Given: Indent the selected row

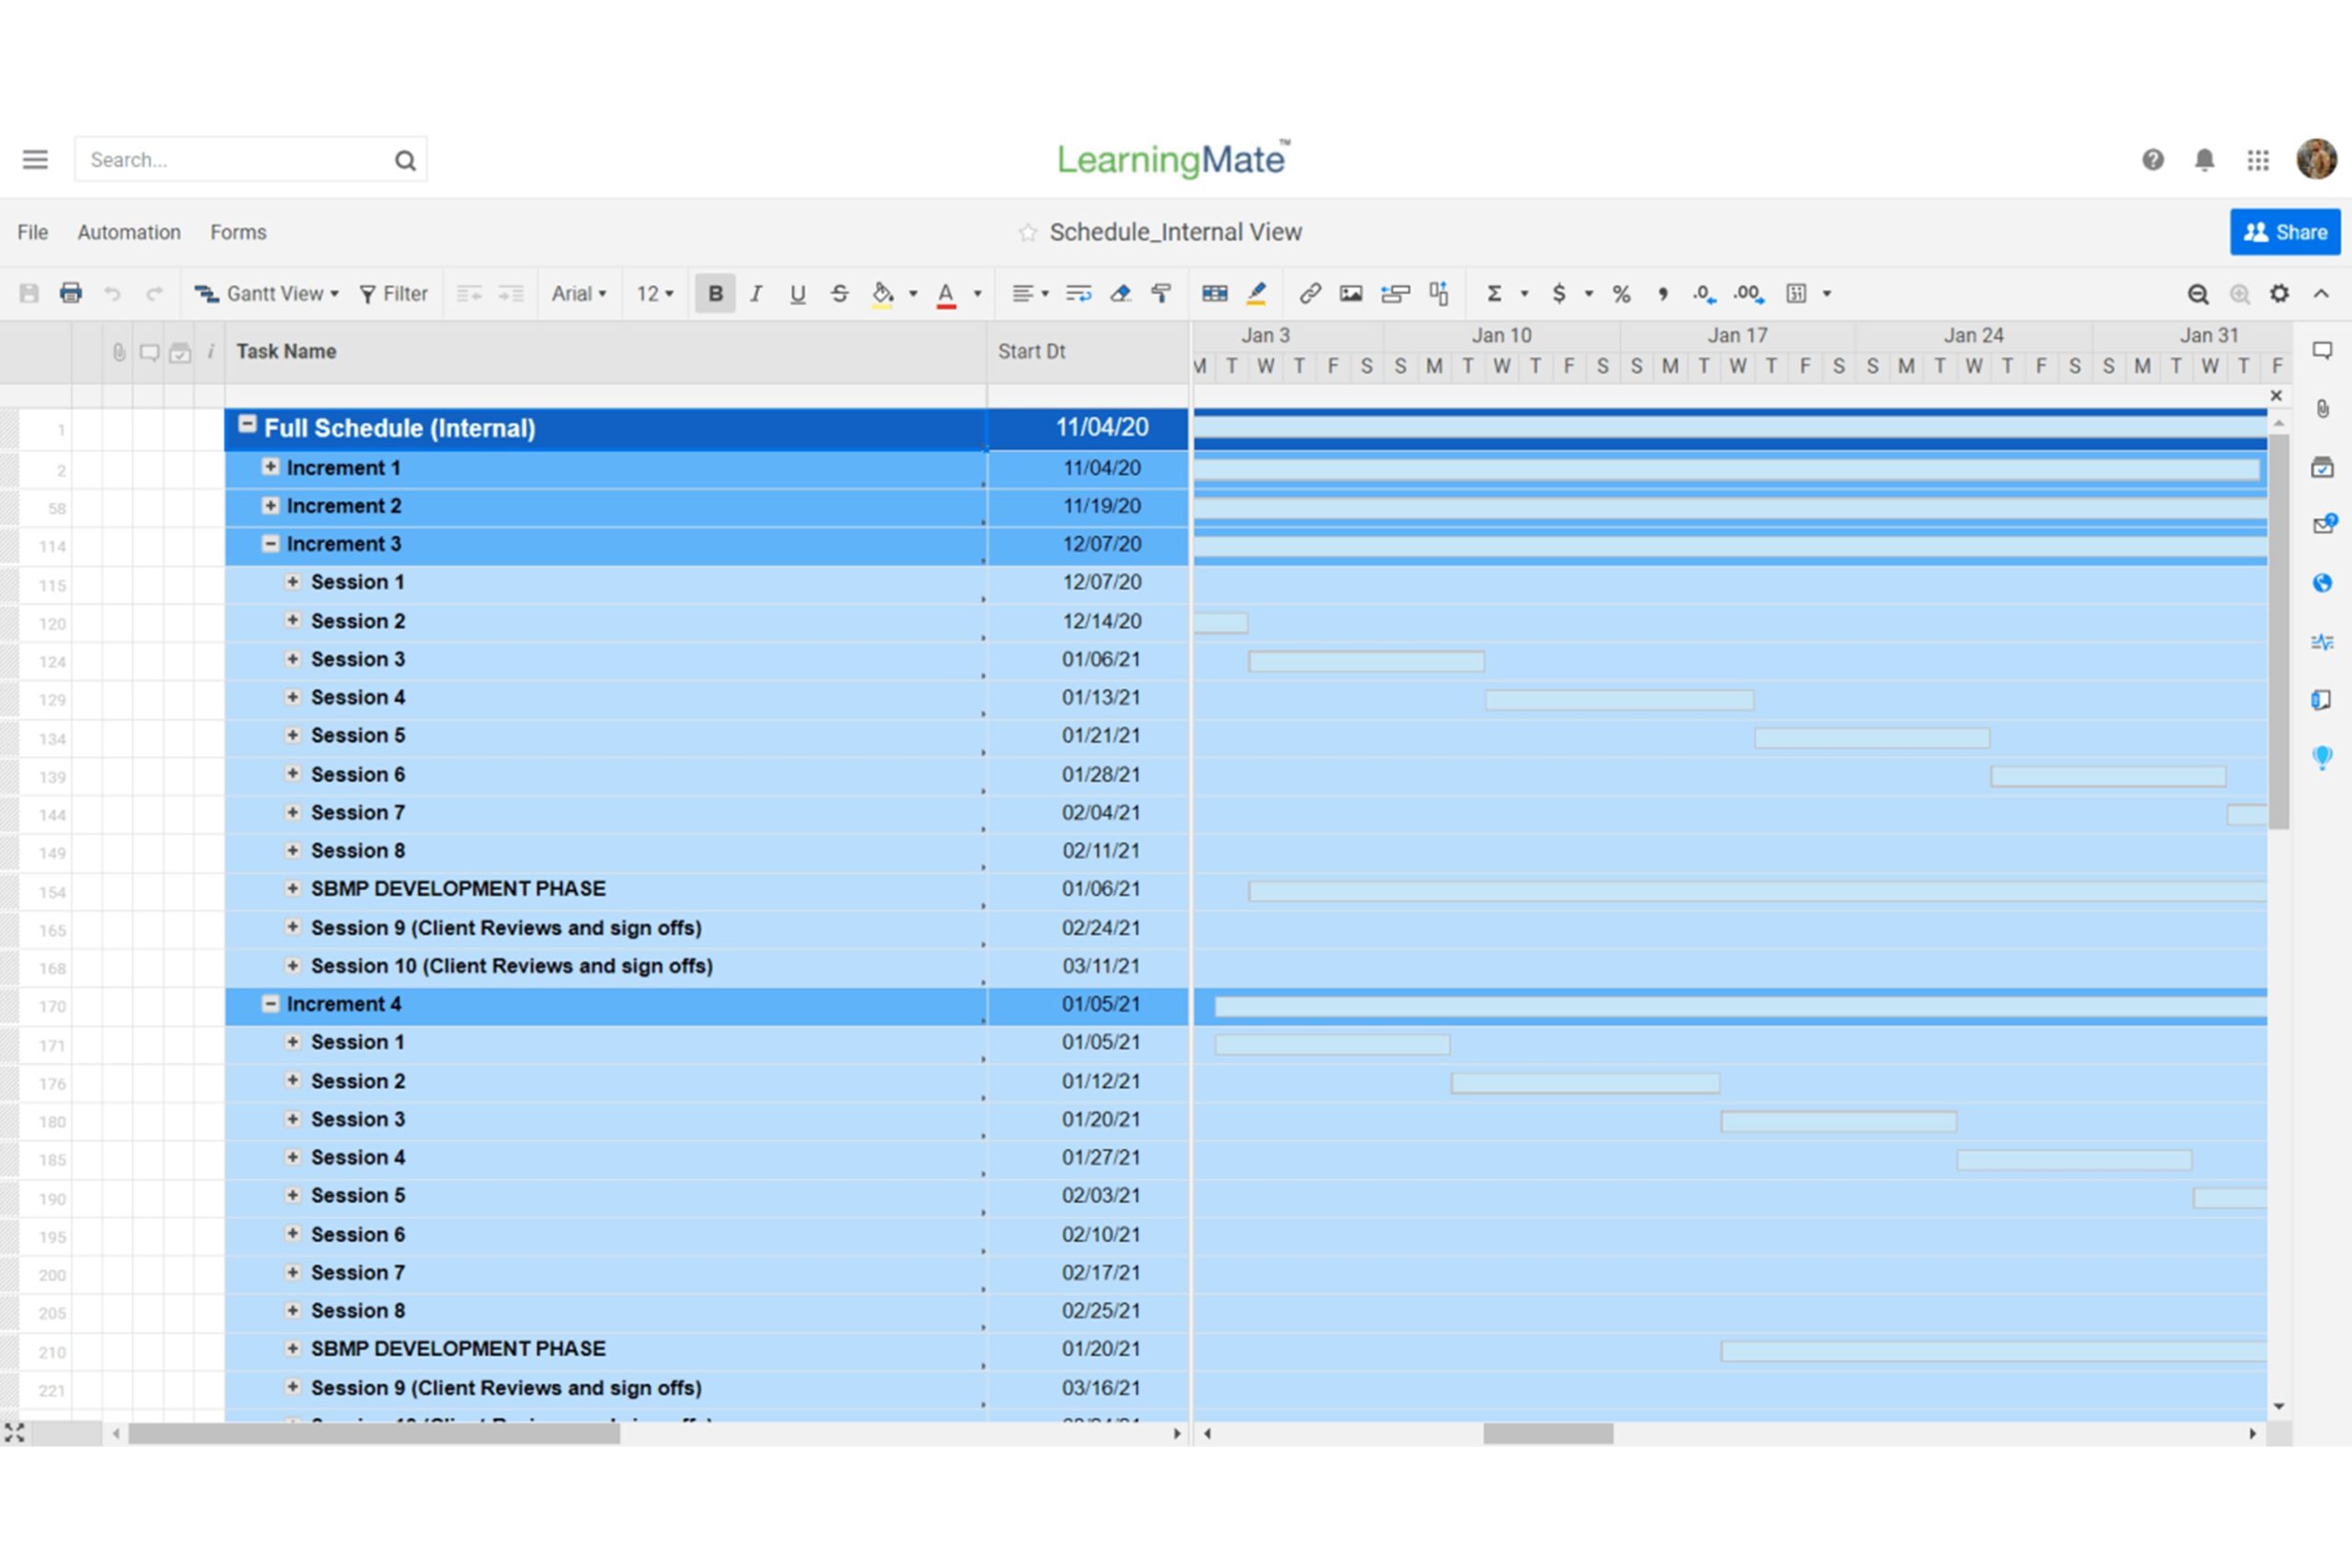Looking at the screenshot, I should 511,293.
